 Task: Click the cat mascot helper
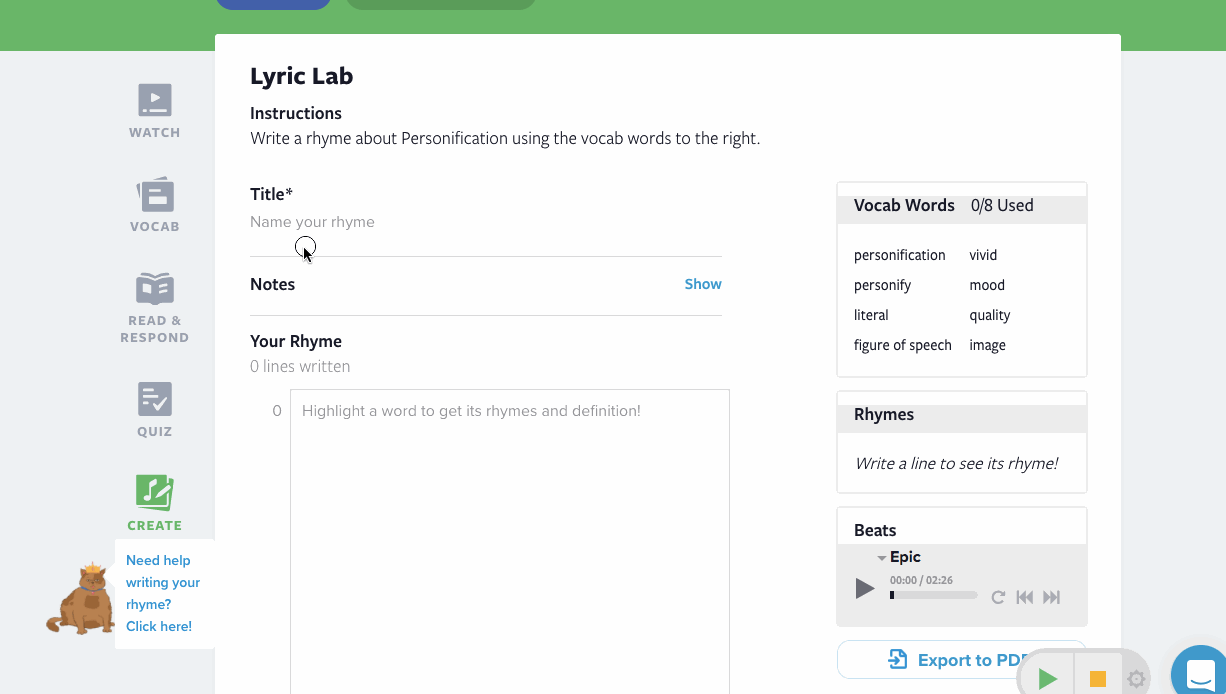[x=83, y=599]
